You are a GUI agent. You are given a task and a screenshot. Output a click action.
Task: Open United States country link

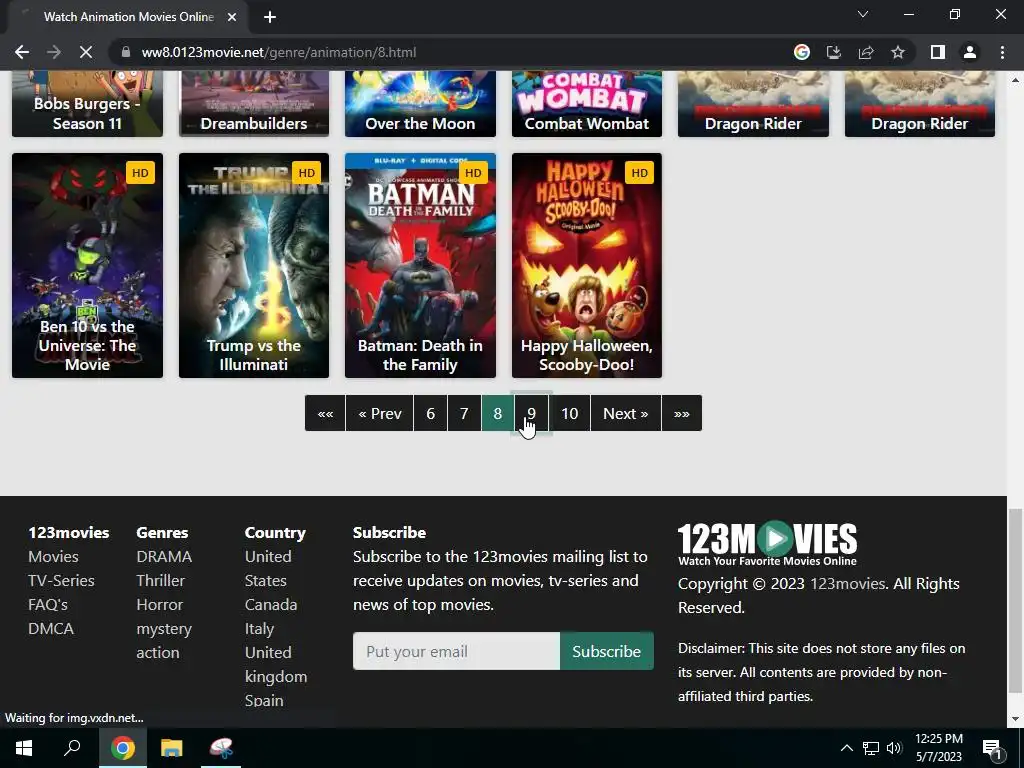pos(268,568)
